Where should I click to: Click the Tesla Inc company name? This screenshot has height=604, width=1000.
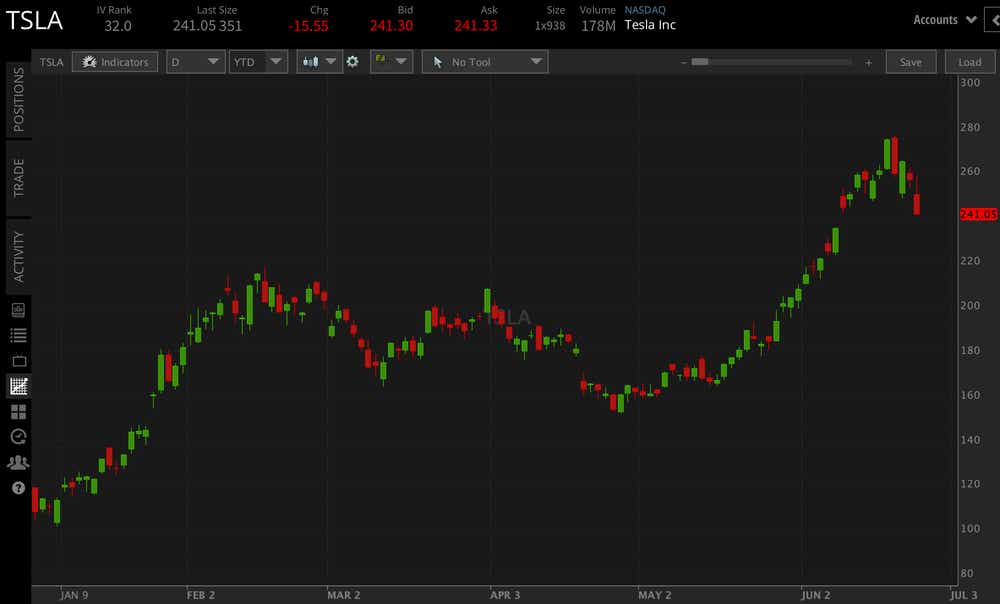click(650, 25)
